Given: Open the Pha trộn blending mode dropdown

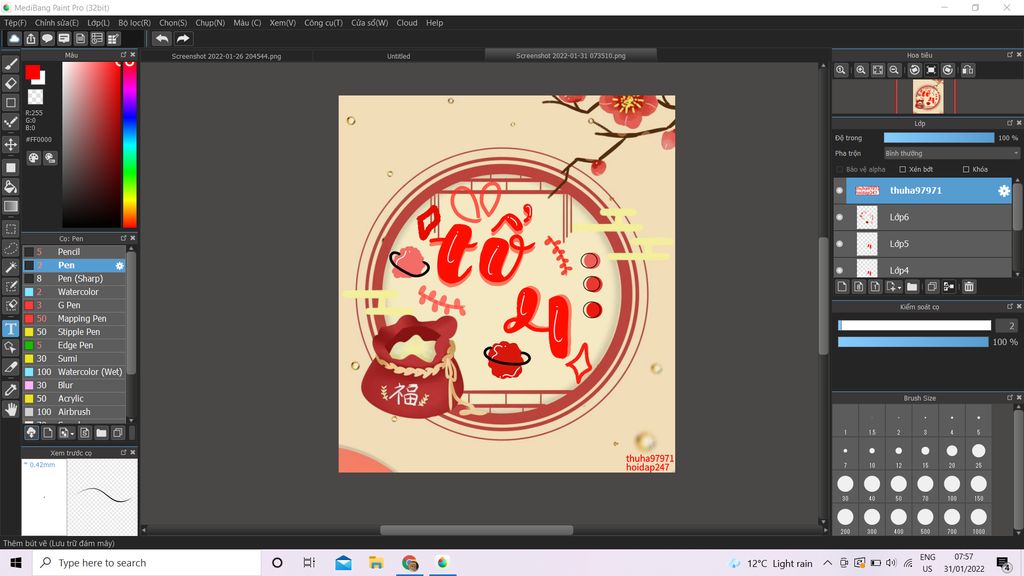Looking at the screenshot, I should [951, 153].
